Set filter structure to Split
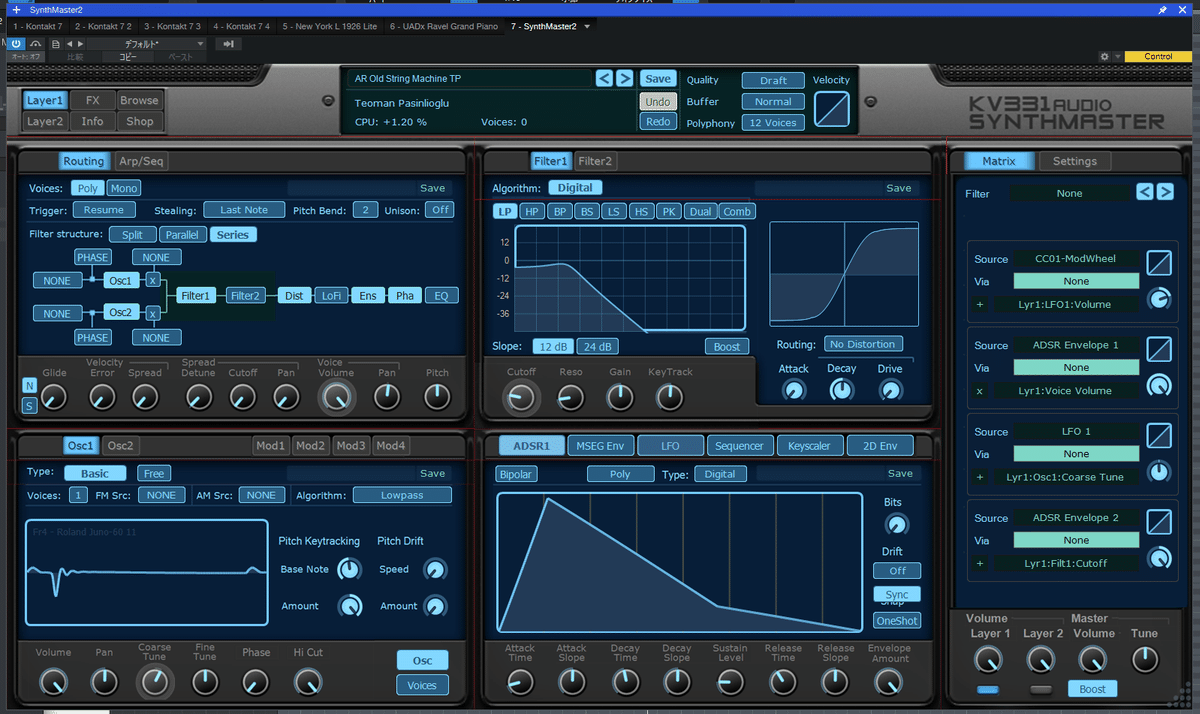Image resolution: width=1200 pixels, height=714 pixels. pos(132,235)
